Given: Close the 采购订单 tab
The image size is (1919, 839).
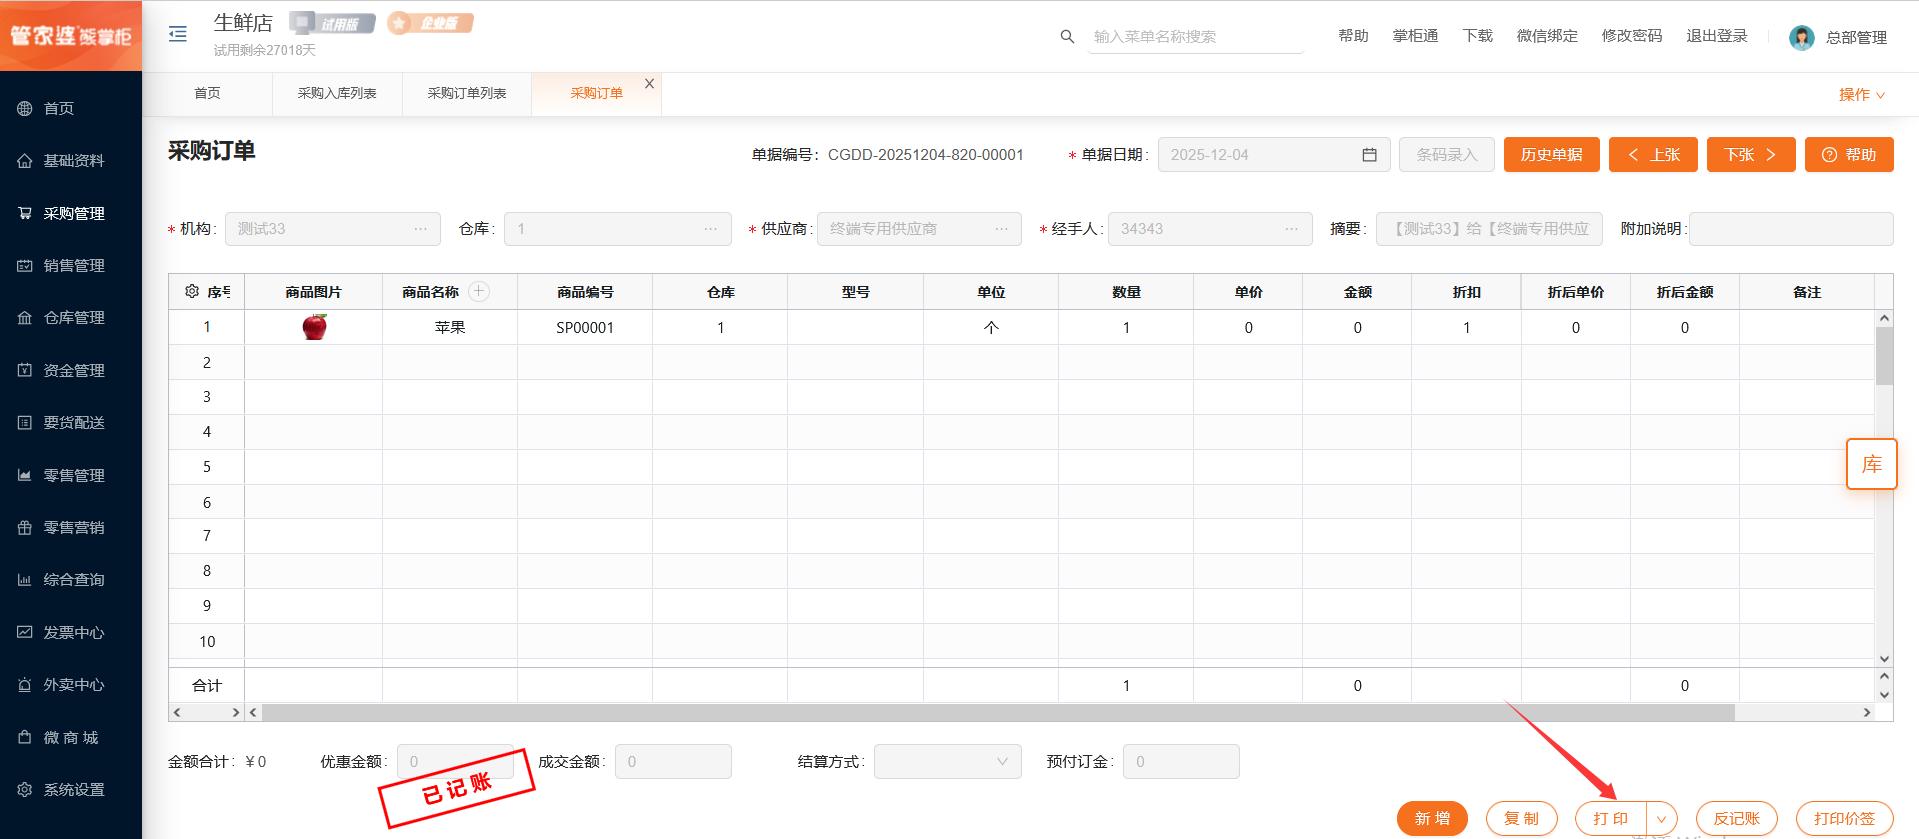Looking at the screenshot, I should click(649, 84).
